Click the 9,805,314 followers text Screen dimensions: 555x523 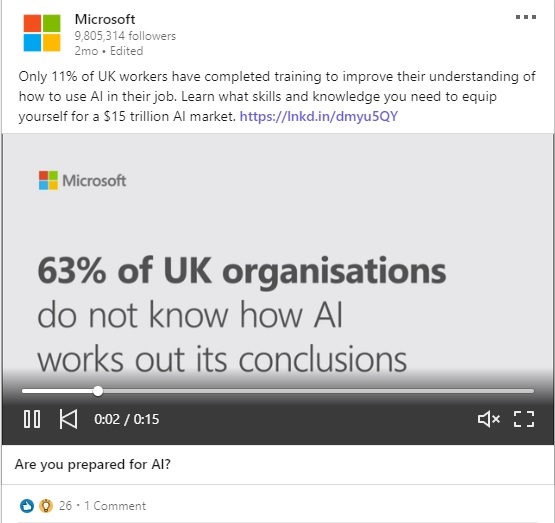click(x=125, y=36)
